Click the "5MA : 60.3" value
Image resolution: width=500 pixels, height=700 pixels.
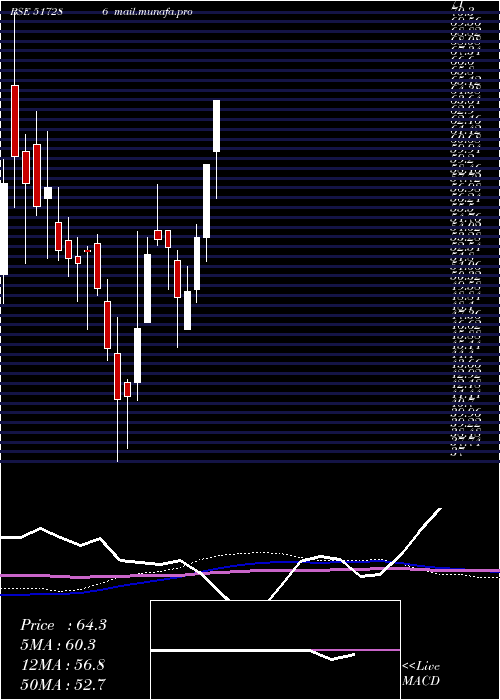click(58, 645)
